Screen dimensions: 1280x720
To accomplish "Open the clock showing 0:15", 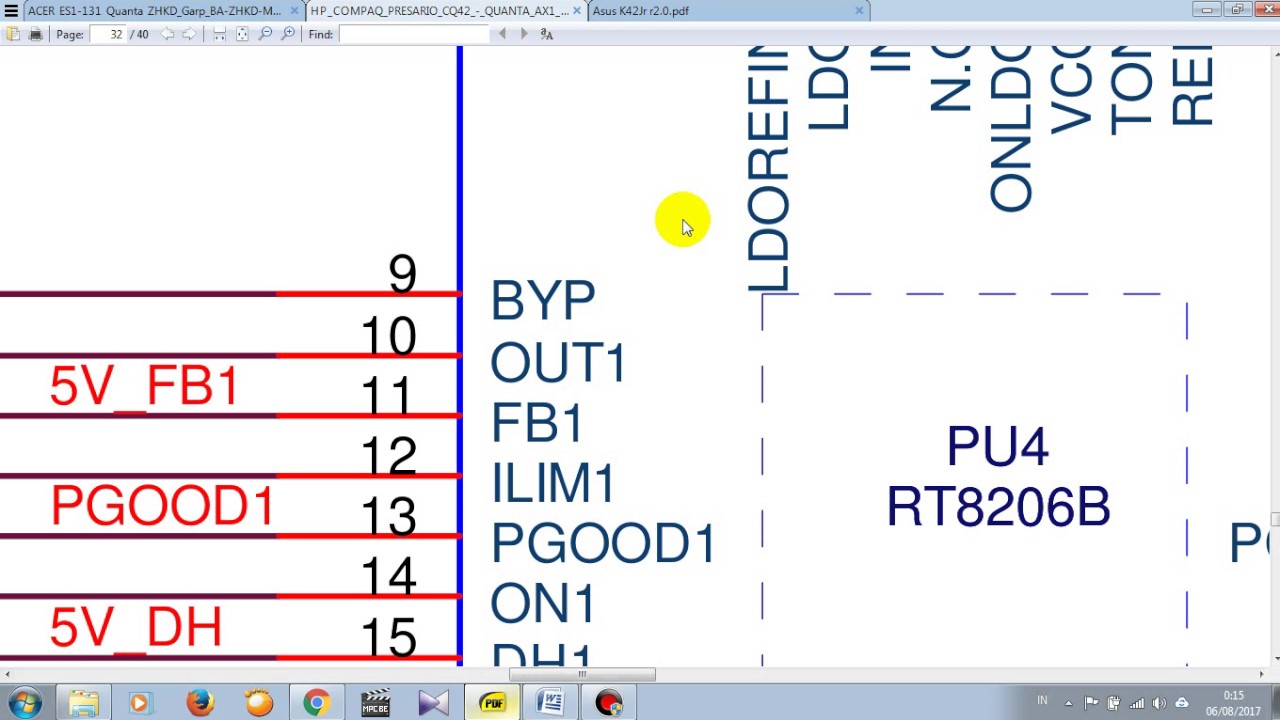I will pyautogui.click(x=1233, y=703).
